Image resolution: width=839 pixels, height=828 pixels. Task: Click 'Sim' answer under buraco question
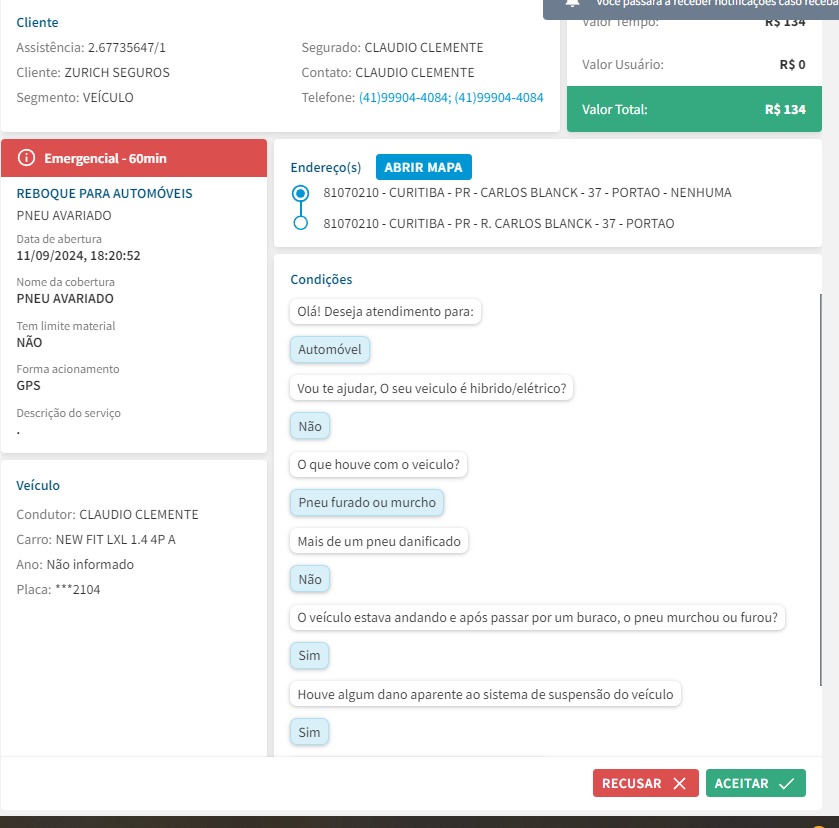click(x=309, y=656)
